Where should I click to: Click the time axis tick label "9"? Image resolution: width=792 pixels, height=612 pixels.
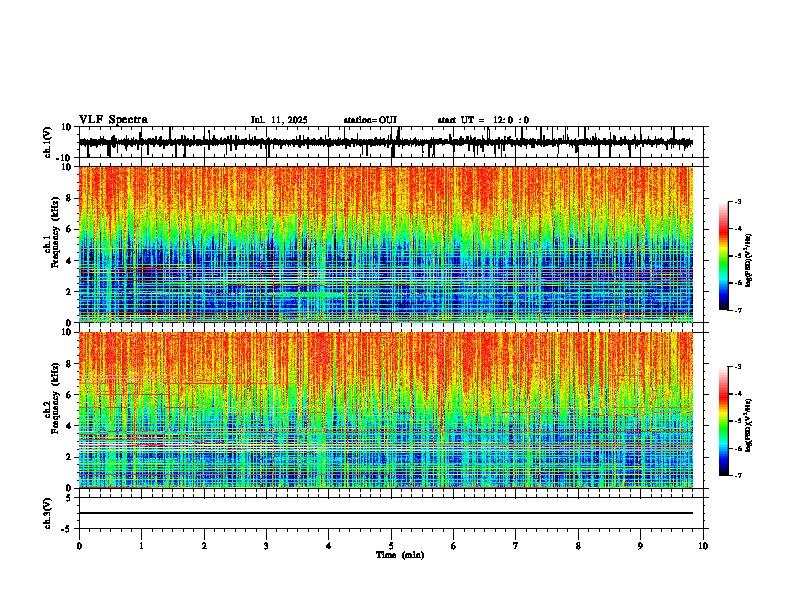pyautogui.click(x=640, y=546)
